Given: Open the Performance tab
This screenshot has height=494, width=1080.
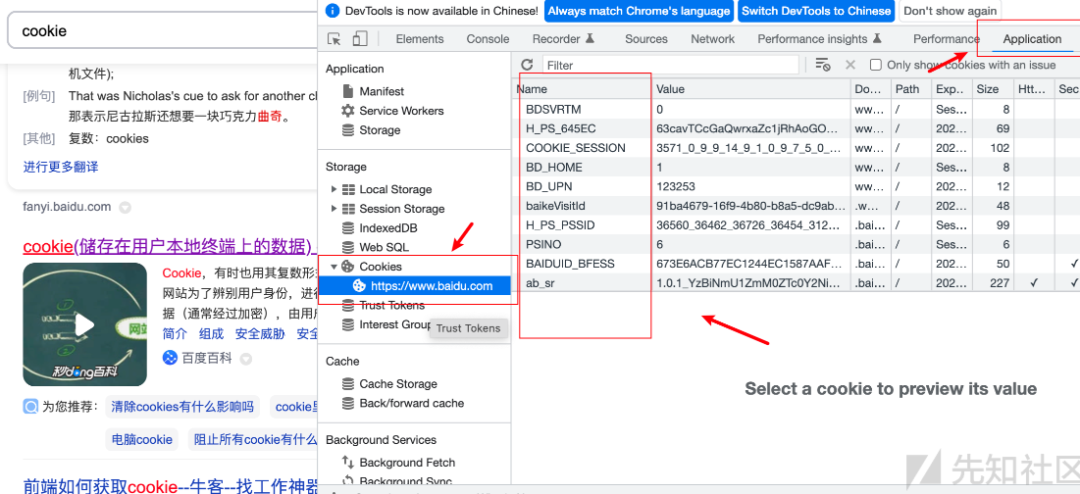Looking at the screenshot, I should click(x=946, y=39).
